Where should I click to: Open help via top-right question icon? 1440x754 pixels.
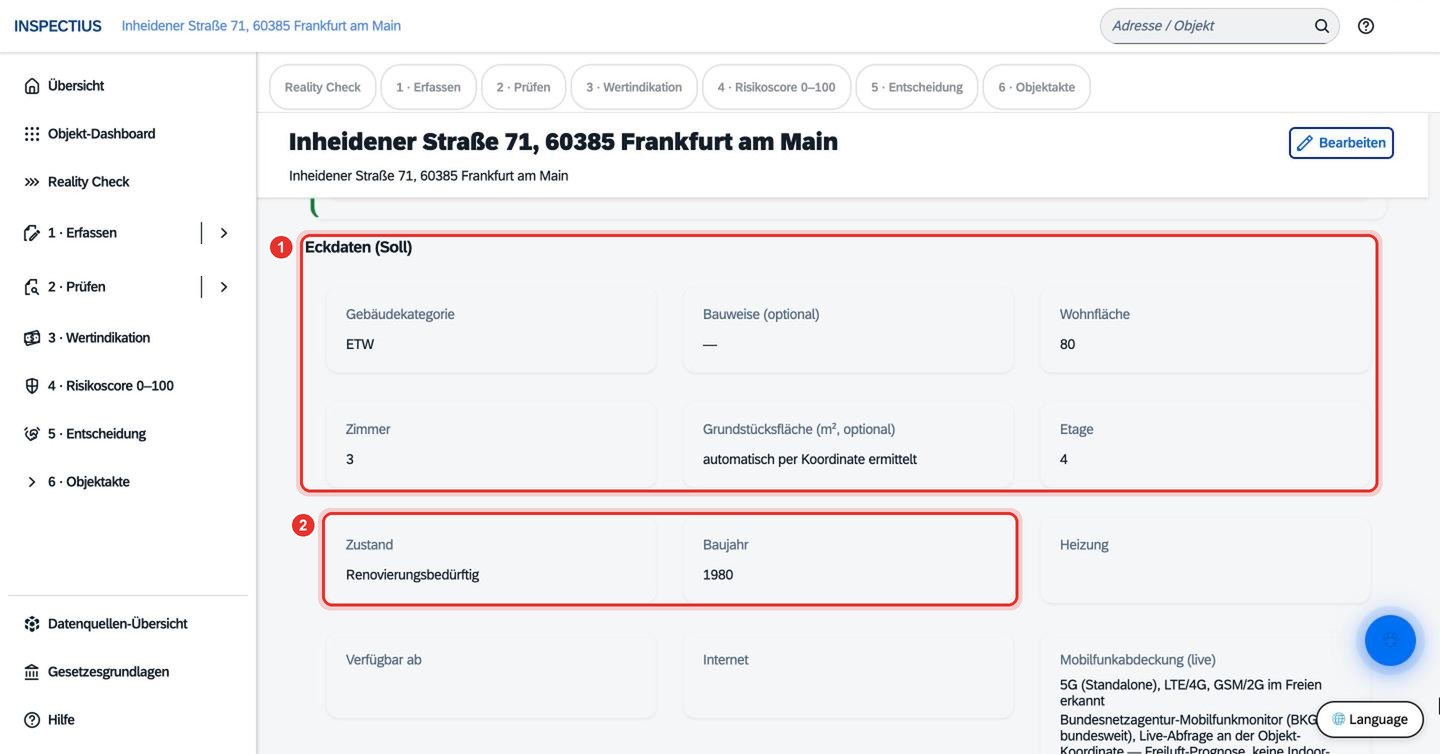tap(1366, 26)
